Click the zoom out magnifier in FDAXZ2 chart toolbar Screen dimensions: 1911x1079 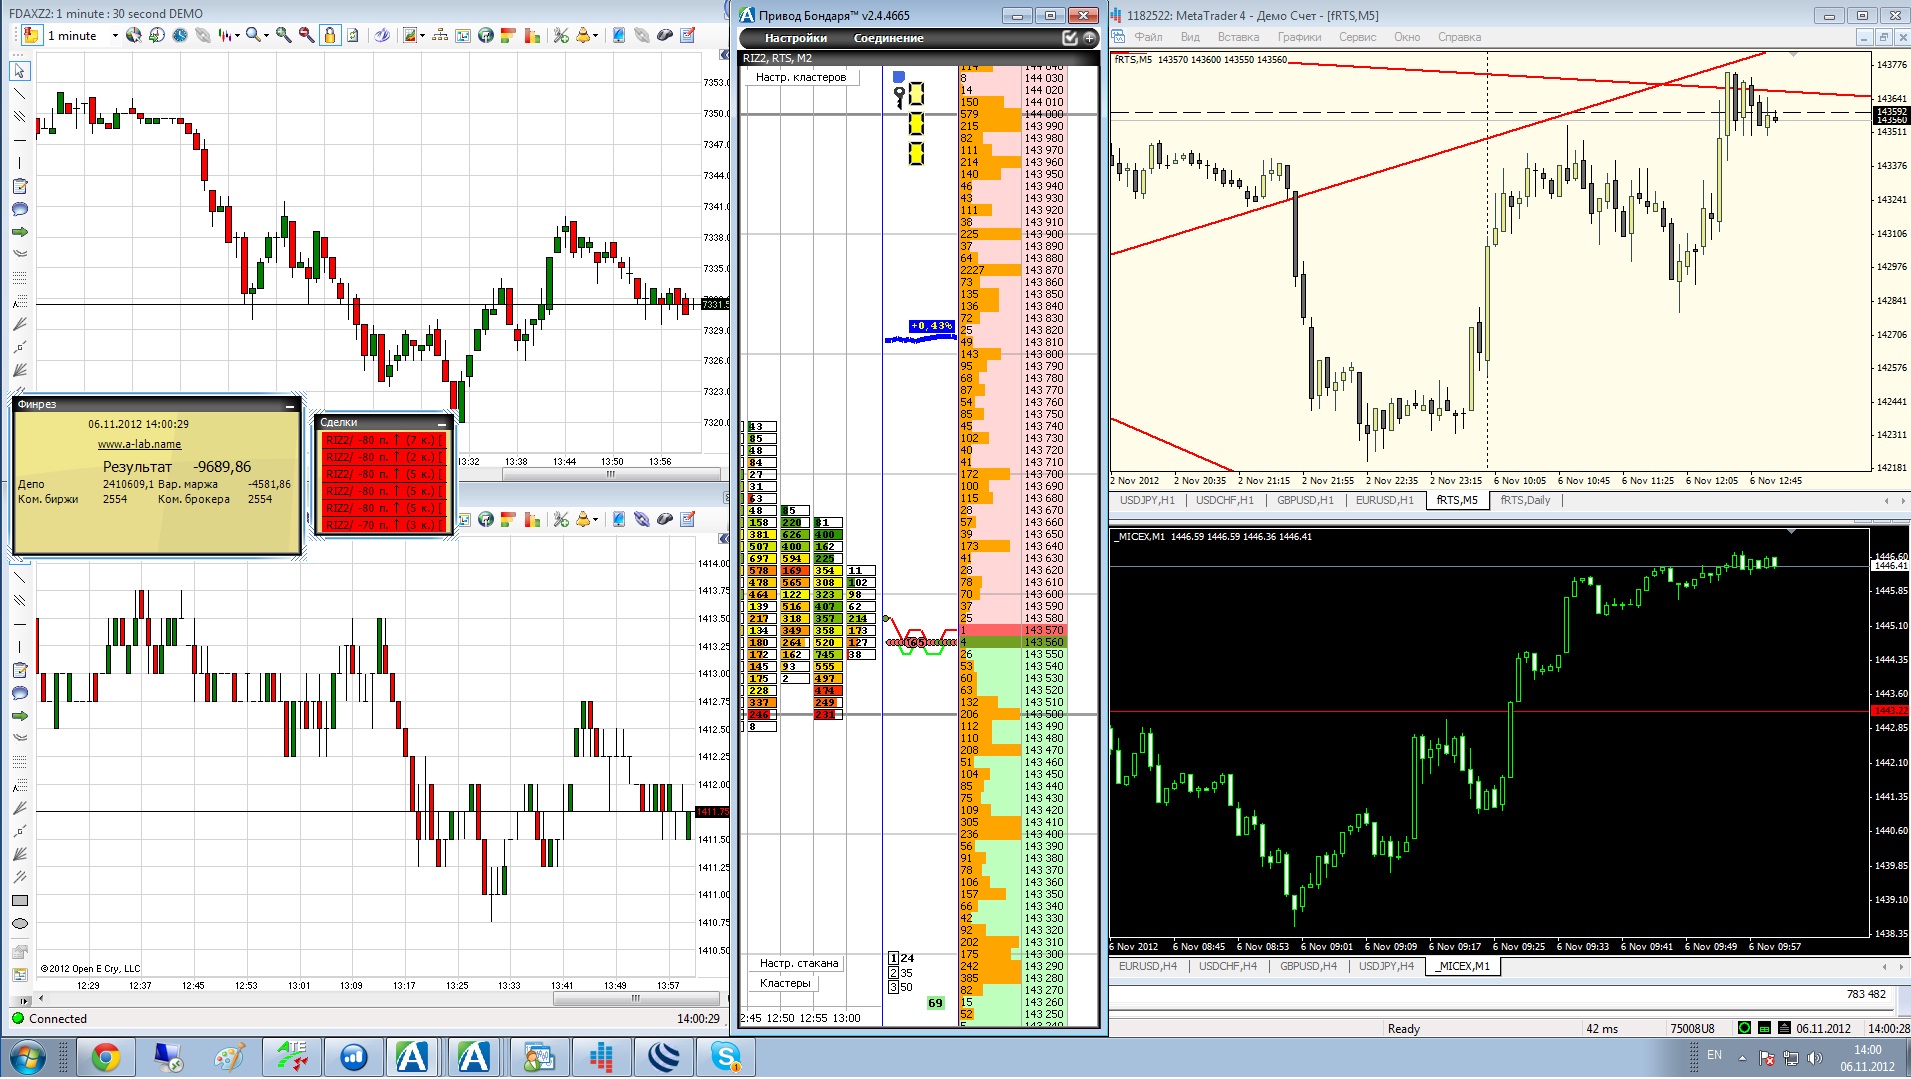(306, 36)
